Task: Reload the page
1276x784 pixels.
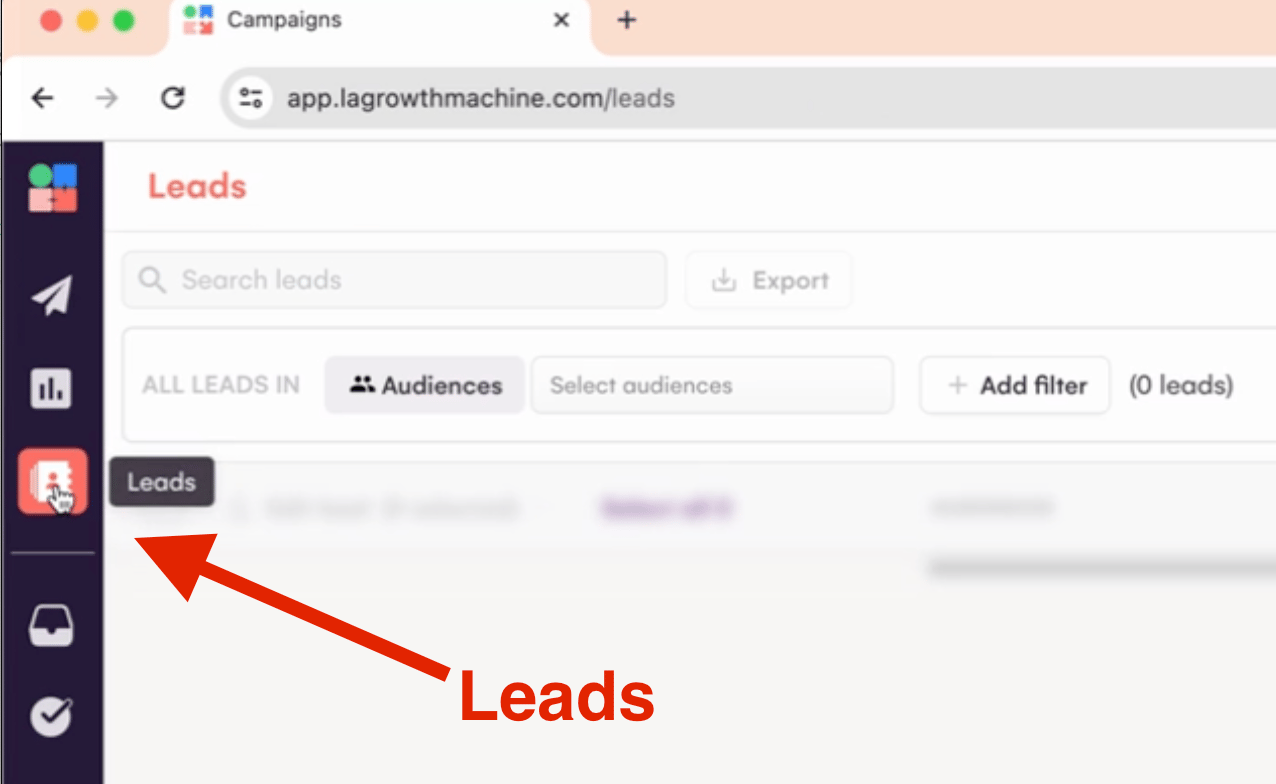Action: tap(173, 98)
